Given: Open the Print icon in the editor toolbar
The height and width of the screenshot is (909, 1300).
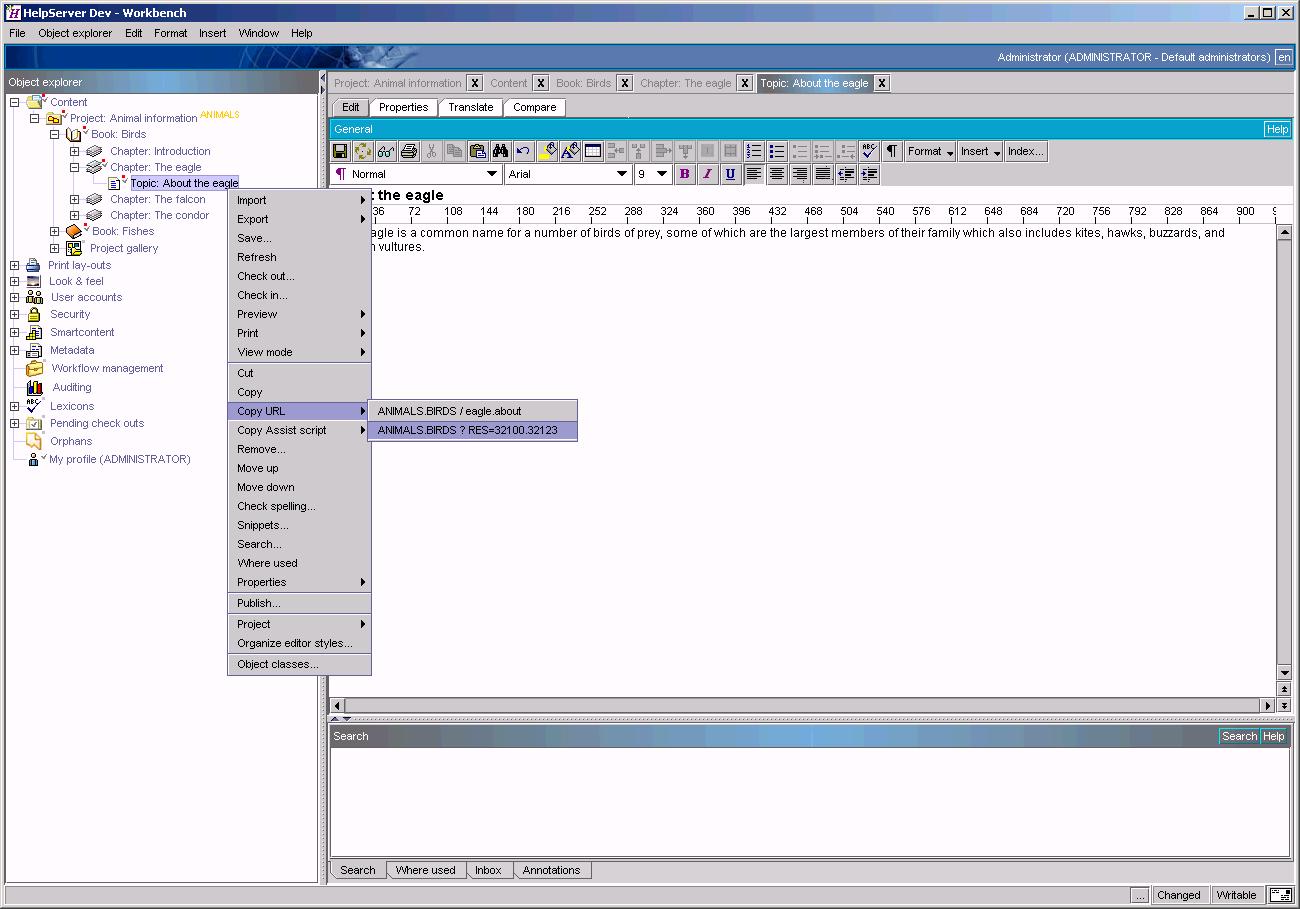Looking at the screenshot, I should tap(408, 150).
